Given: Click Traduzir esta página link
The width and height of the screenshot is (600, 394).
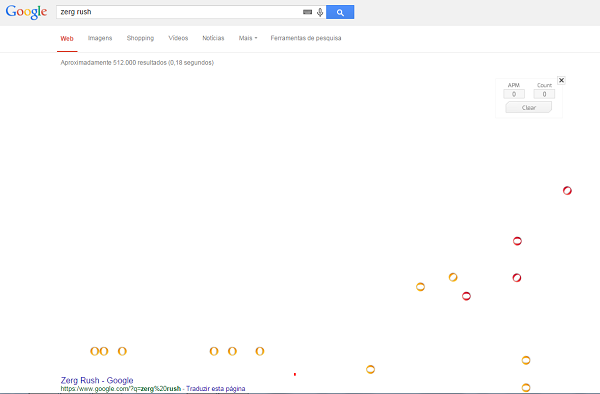Looking at the screenshot, I should click(x=216, y=389).
